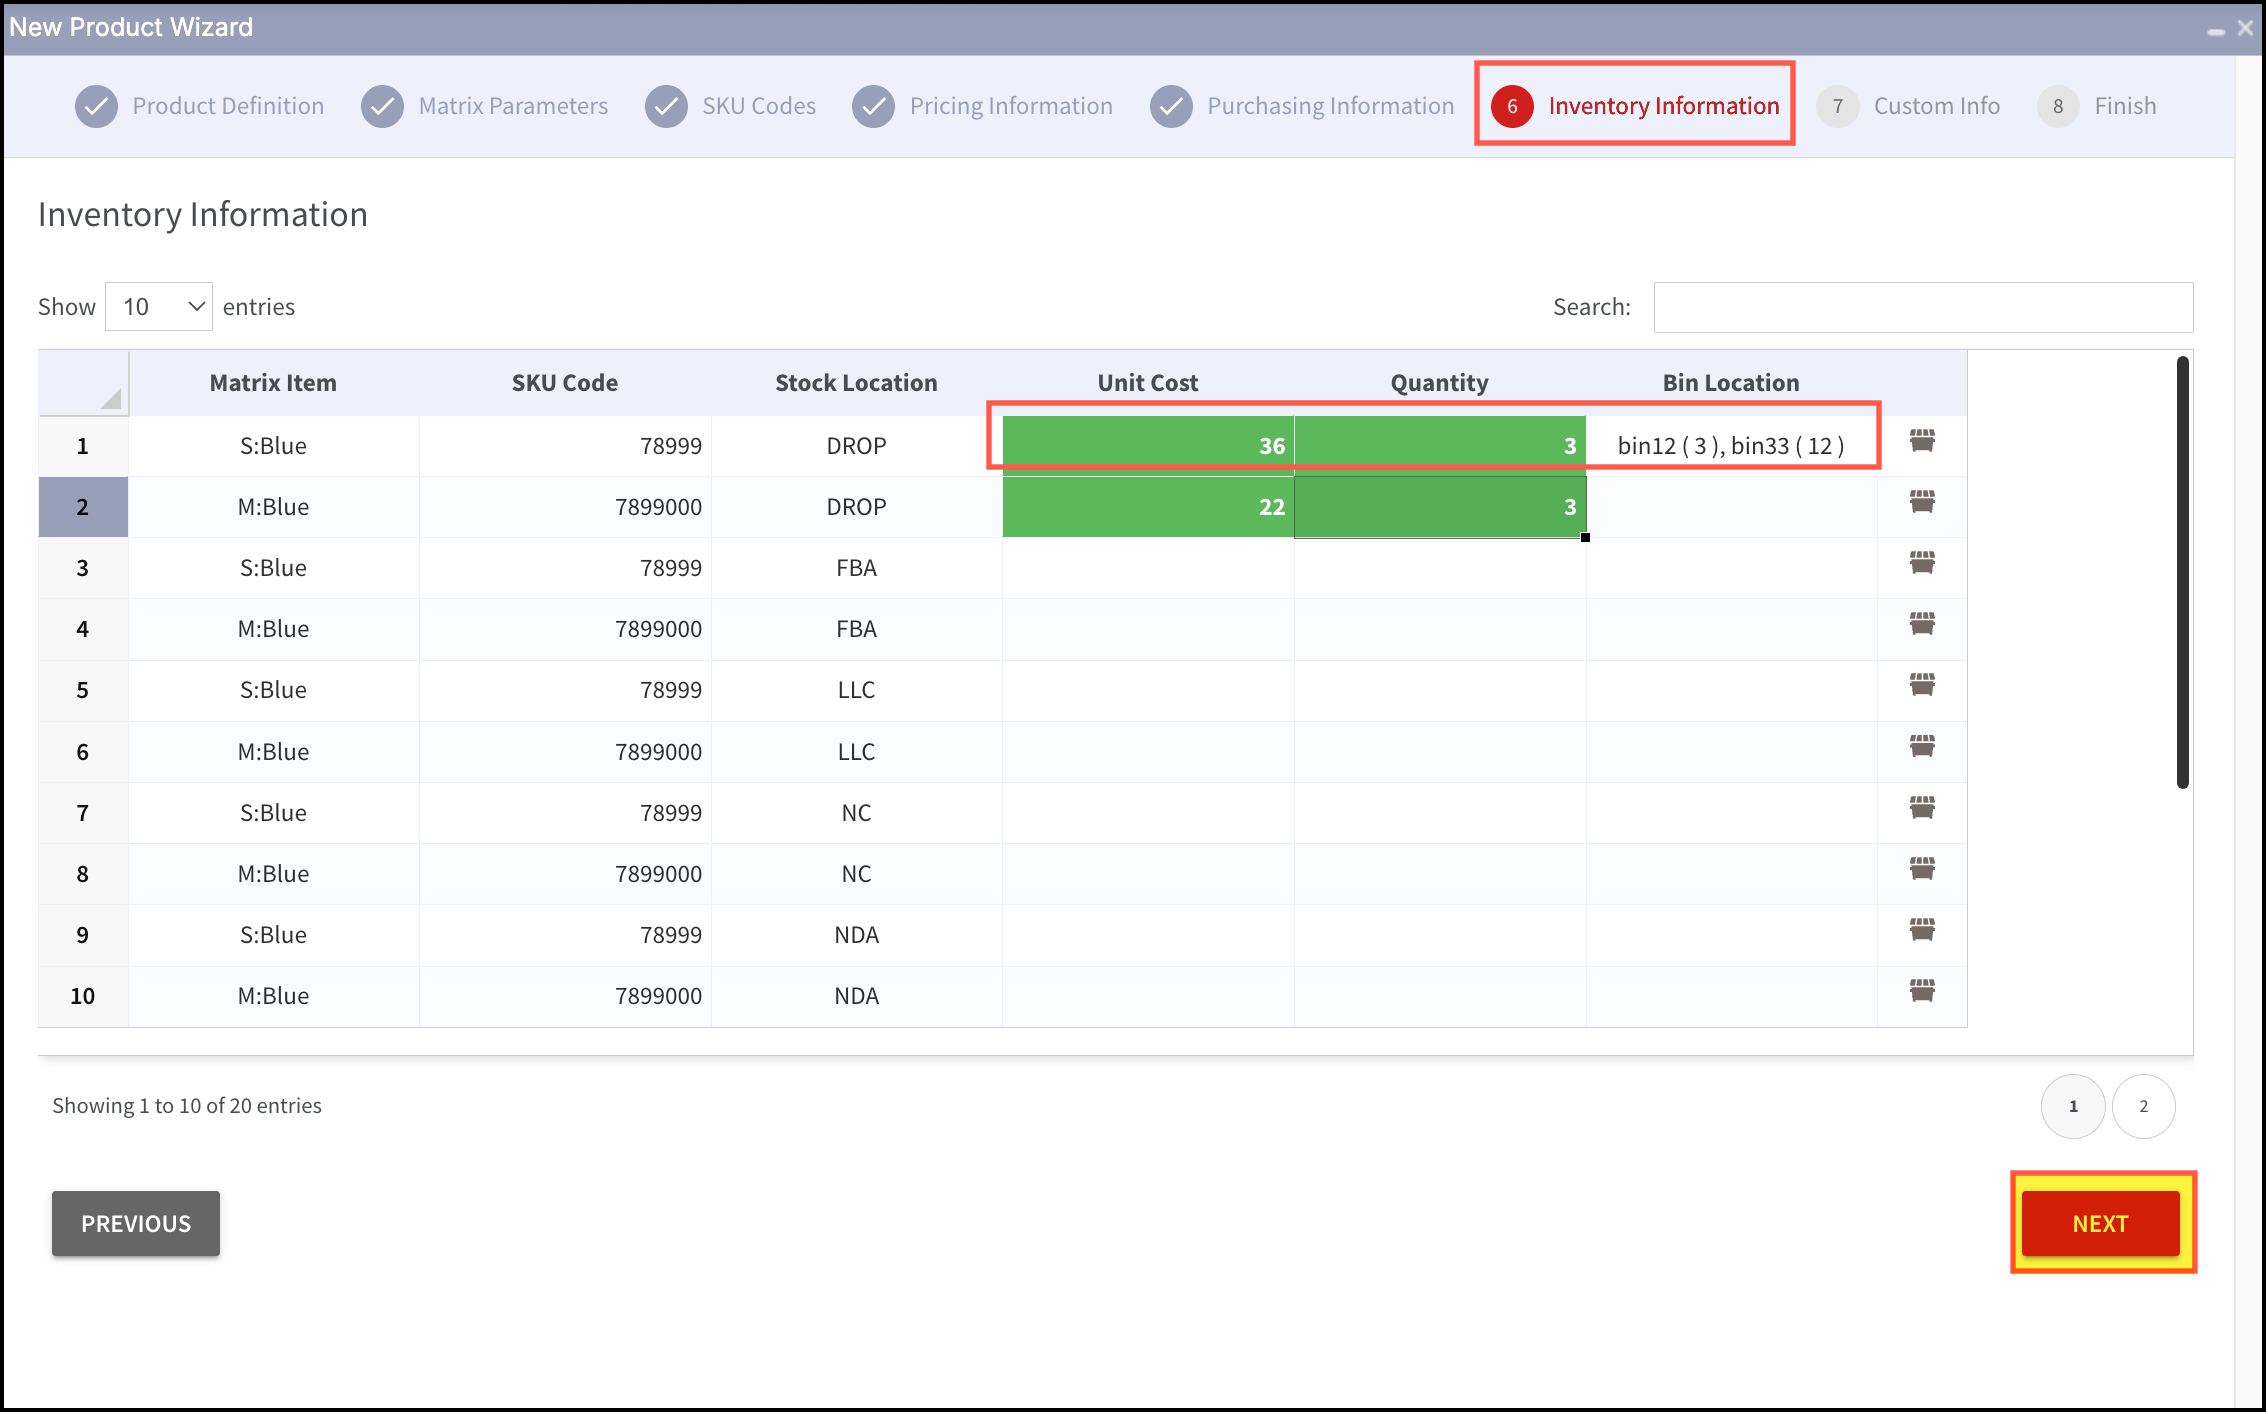Select row header number 5
The height and width of the screenshot is (1412, 2266).
point(83,690)
